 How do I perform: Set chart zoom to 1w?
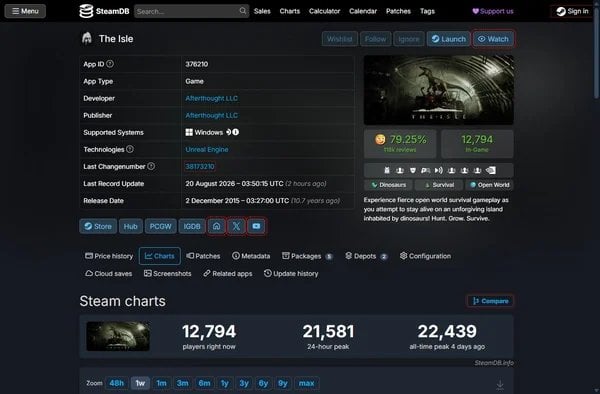point(140,383)
